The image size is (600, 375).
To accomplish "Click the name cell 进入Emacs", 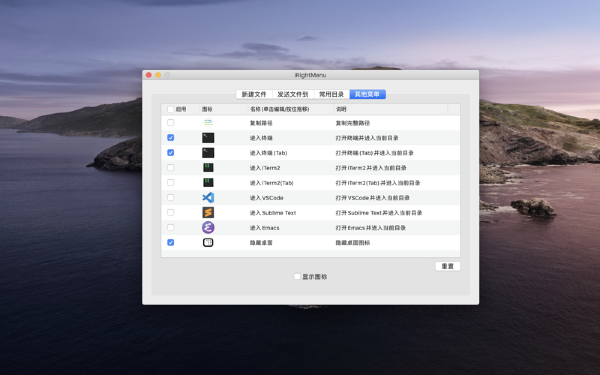I will click(x=264, y=228).
